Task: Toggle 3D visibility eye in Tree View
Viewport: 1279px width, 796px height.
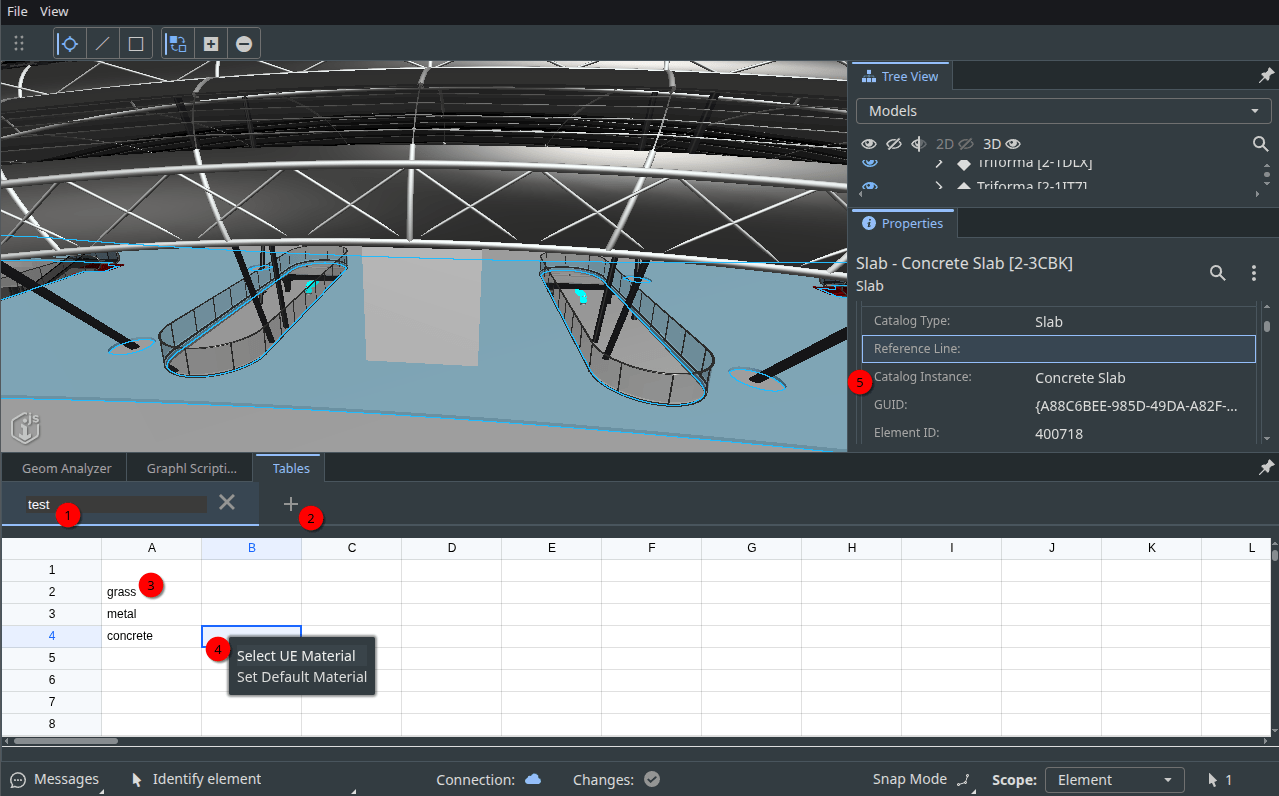Action: click(1012, 143)
